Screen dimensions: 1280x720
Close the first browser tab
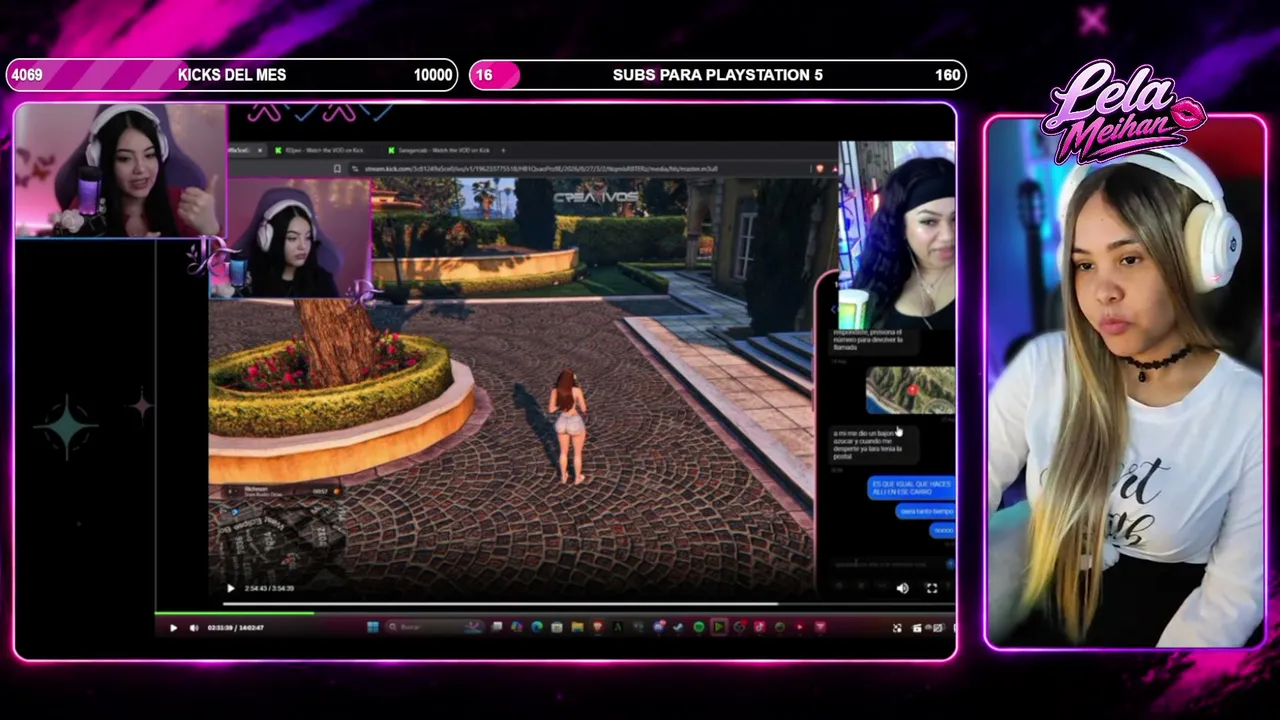point(259,150)
